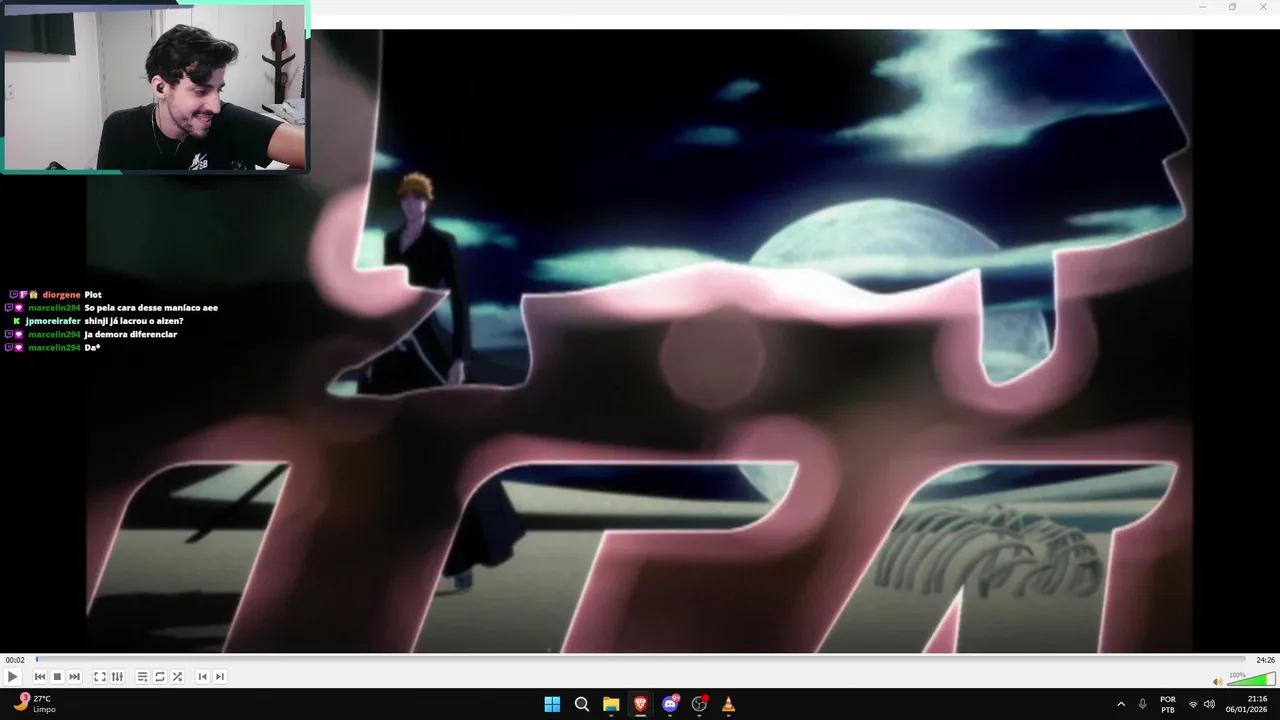Toggle shuffle random playback
This screenshot has width=1280, height=720.
[177, 677]
